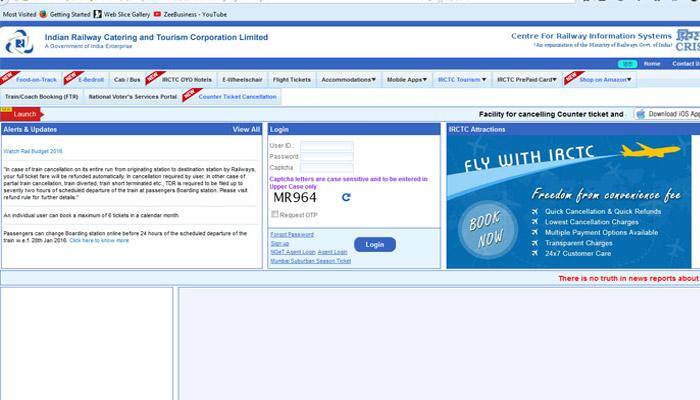Open the Flight Tickets menu item
The height and width of the screenshot is (400, 700).
292,79
